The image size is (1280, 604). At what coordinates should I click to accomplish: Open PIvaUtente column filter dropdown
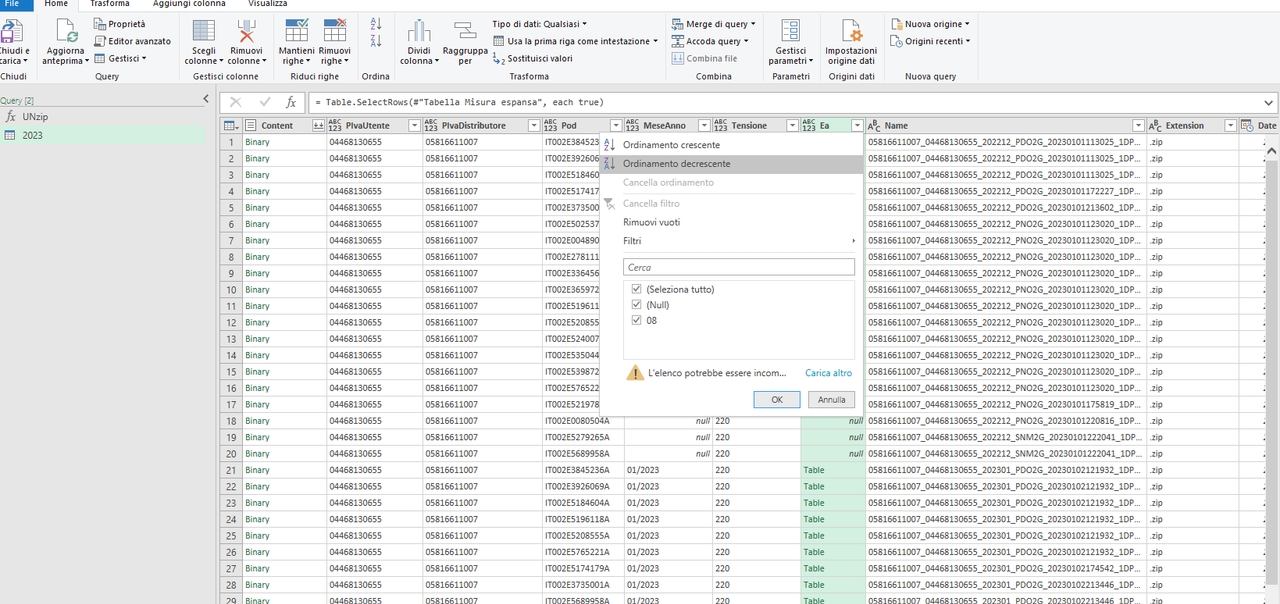(x=412, y=126)
